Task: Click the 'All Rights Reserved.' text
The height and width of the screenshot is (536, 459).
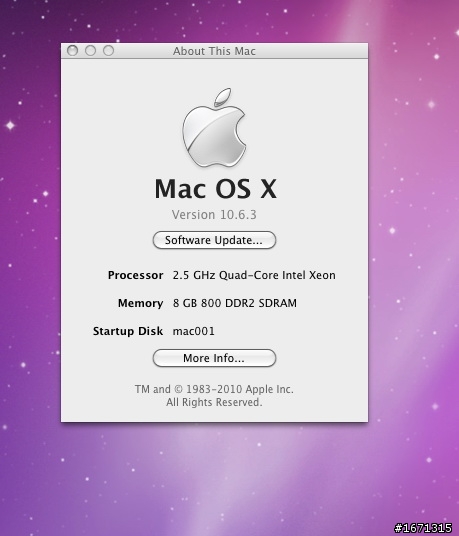Action: coord(214,402)
